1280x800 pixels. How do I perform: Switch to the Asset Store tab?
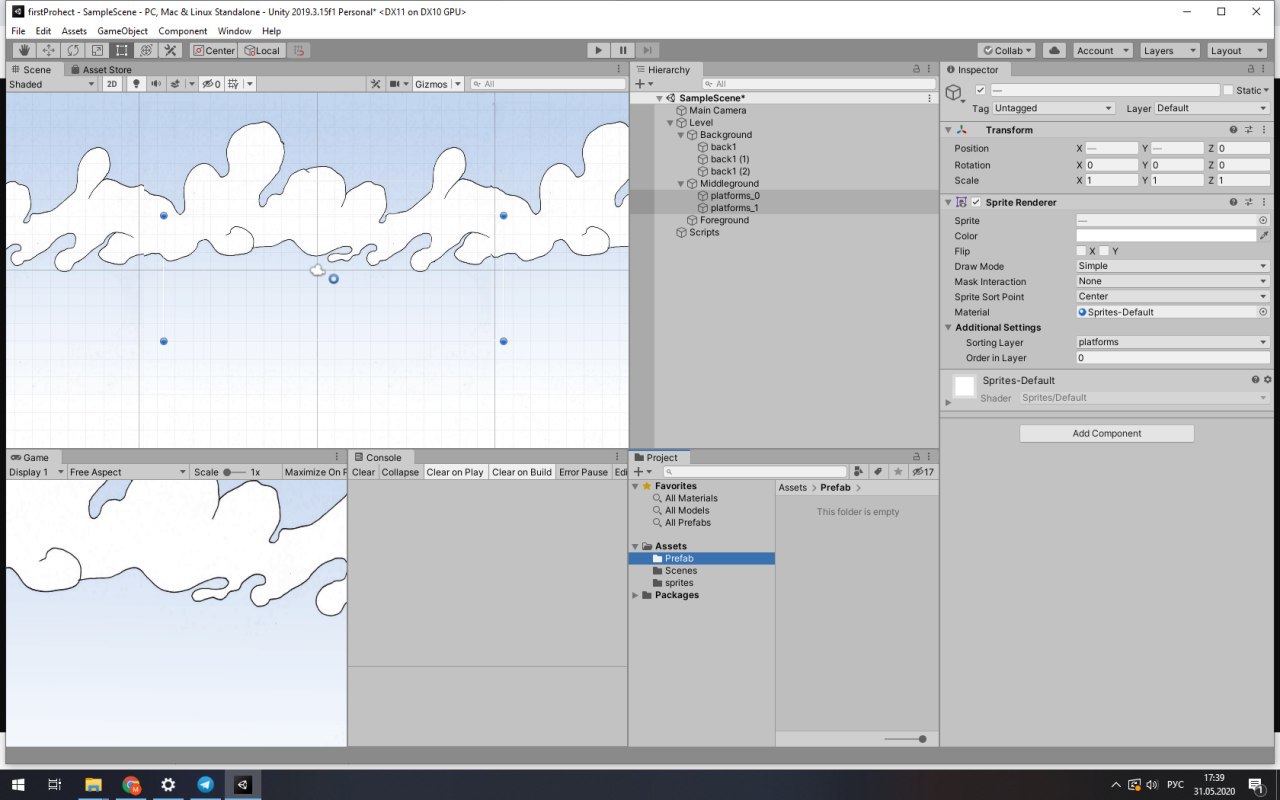click(x=100, y=69)
